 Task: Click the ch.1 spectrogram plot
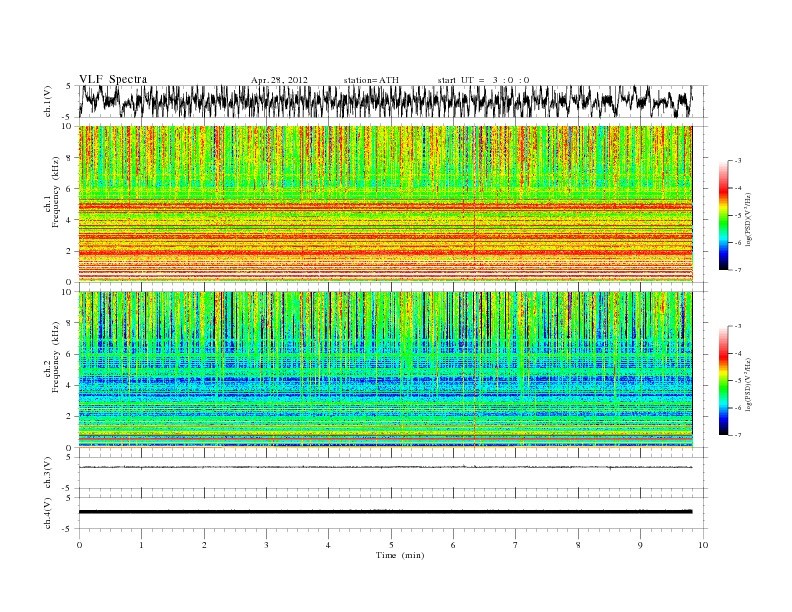pos(386,204)
